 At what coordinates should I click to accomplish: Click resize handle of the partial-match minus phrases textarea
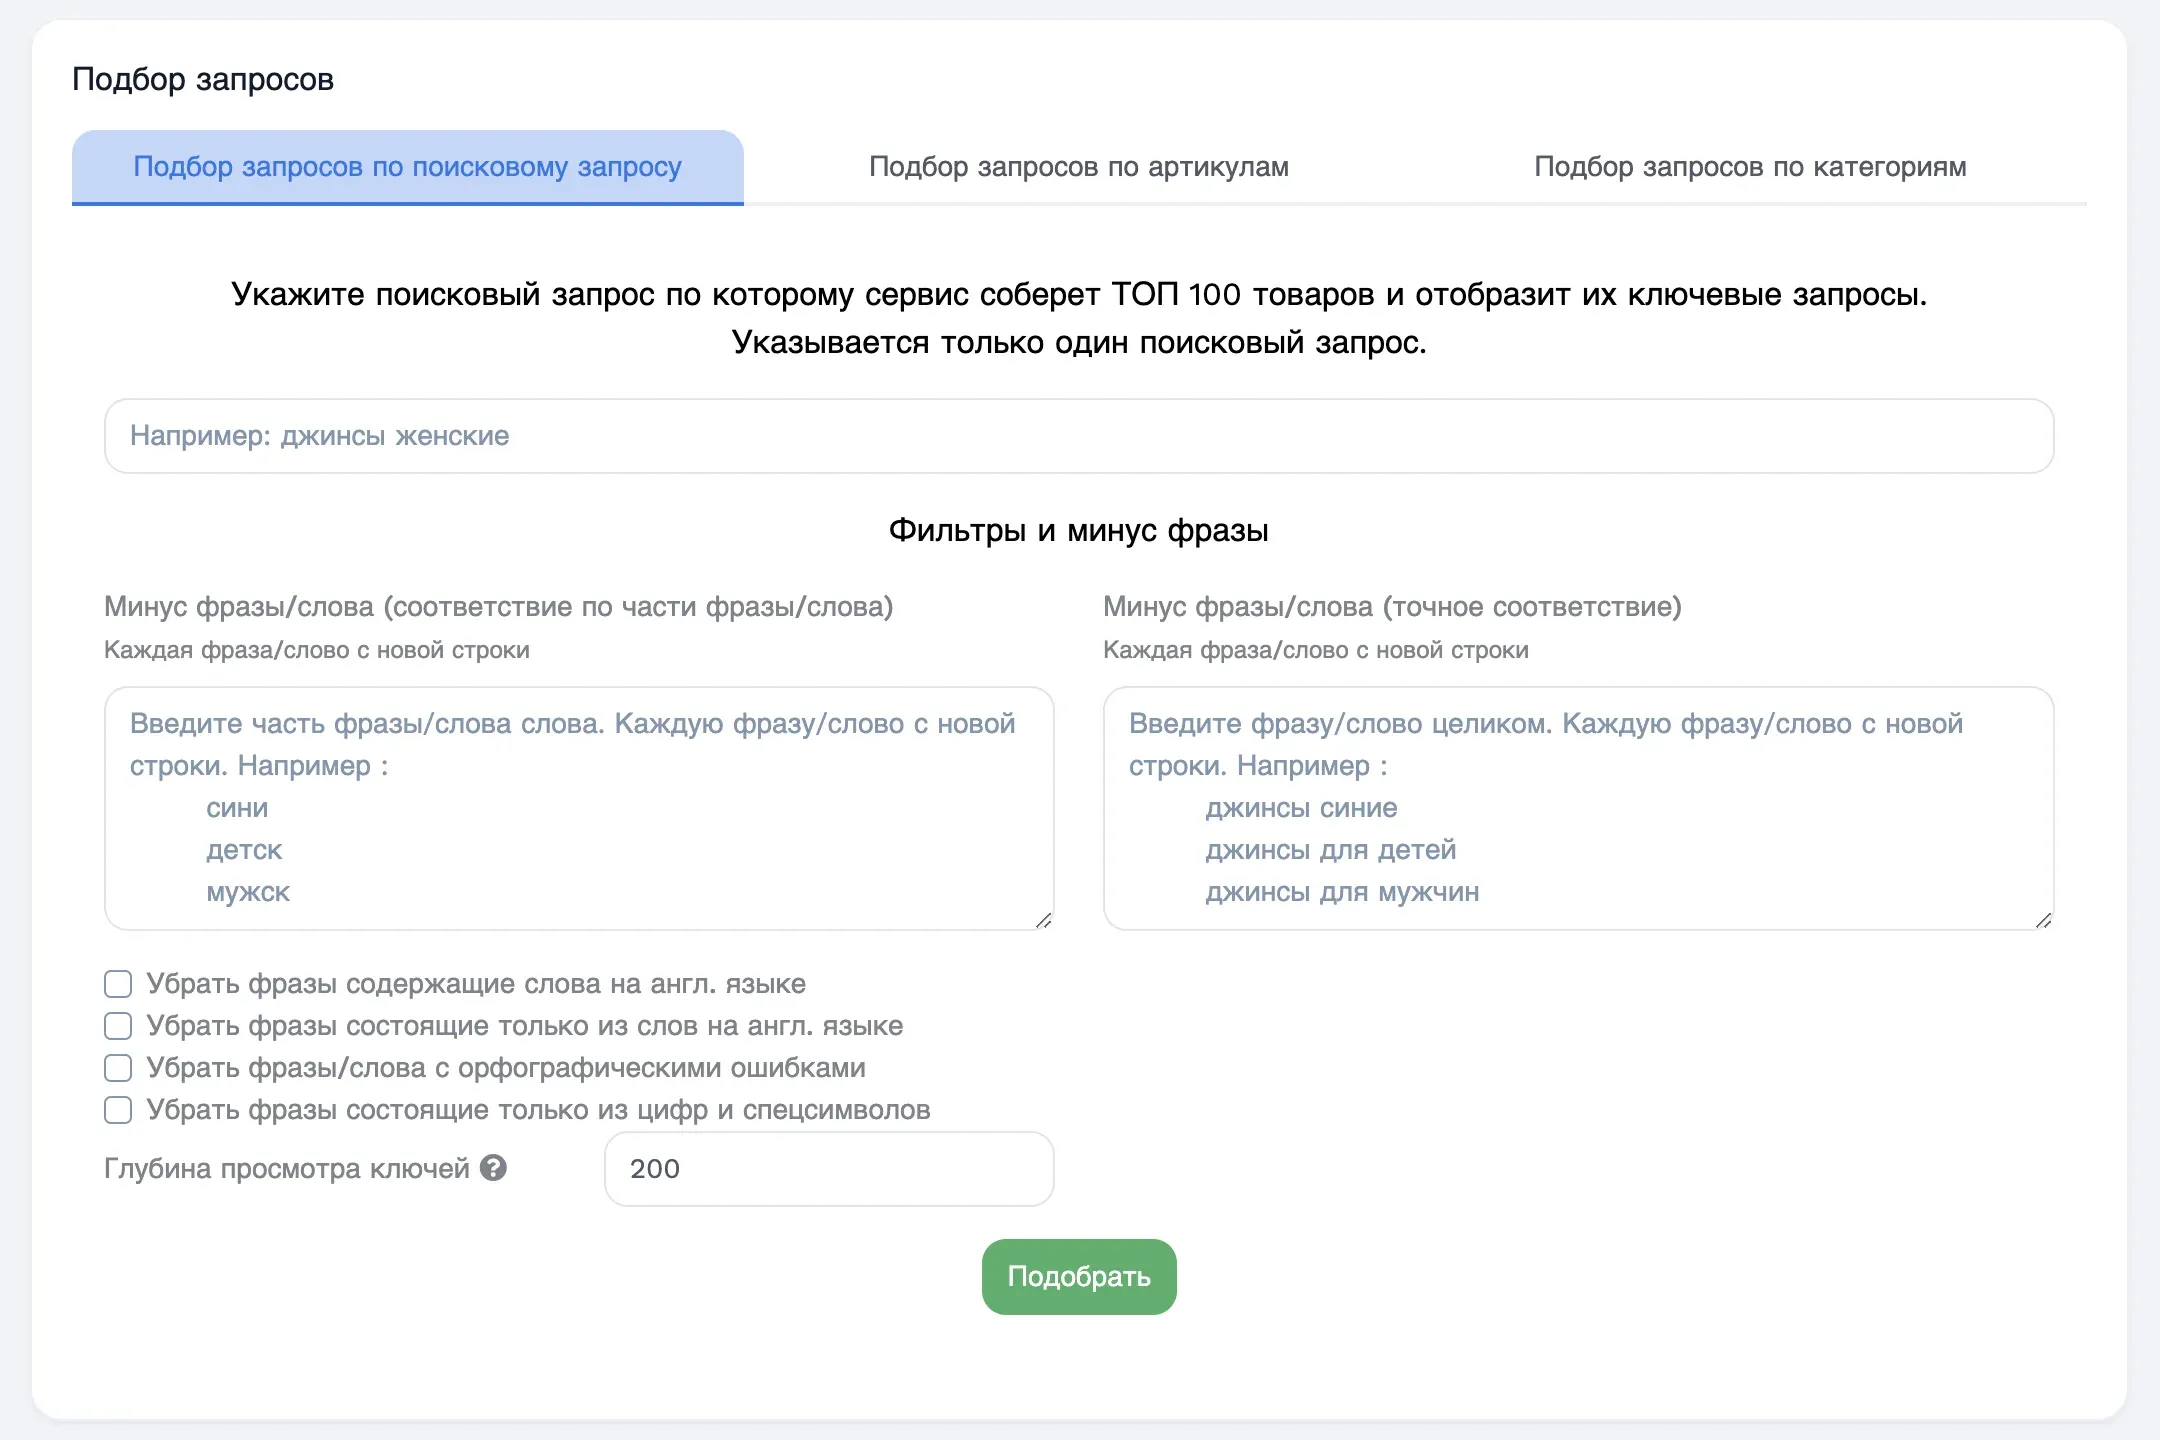[1043, 920]
